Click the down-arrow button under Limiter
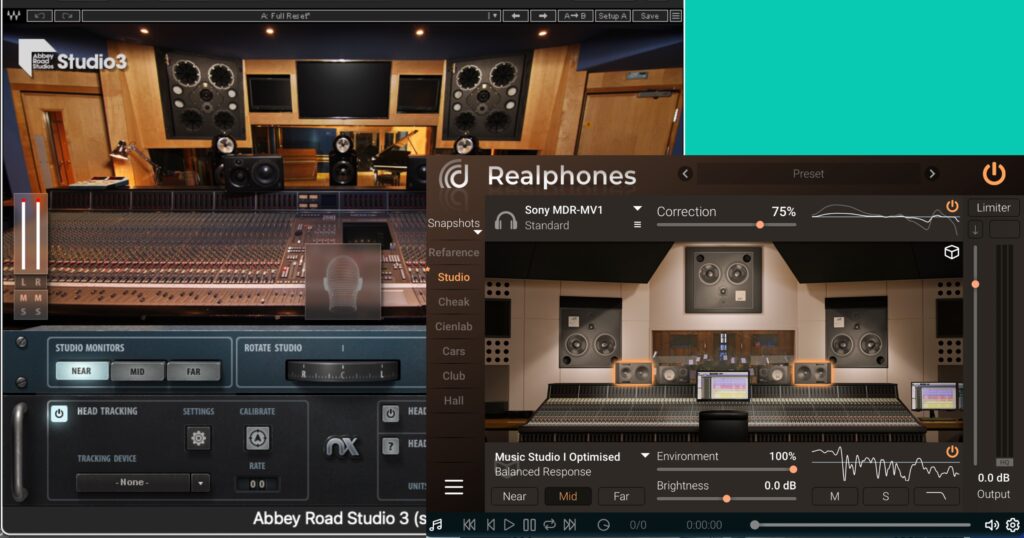 pos(976,230)
